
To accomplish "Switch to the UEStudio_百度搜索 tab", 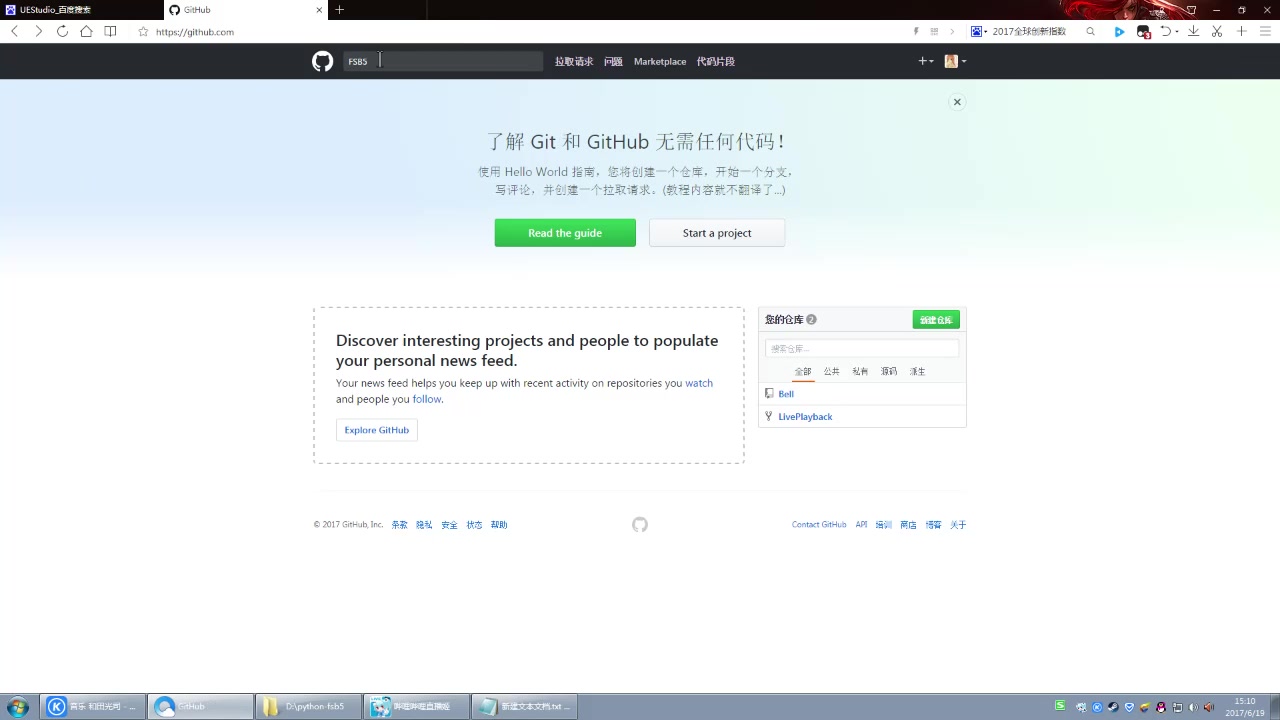I will tap(81, 10).
